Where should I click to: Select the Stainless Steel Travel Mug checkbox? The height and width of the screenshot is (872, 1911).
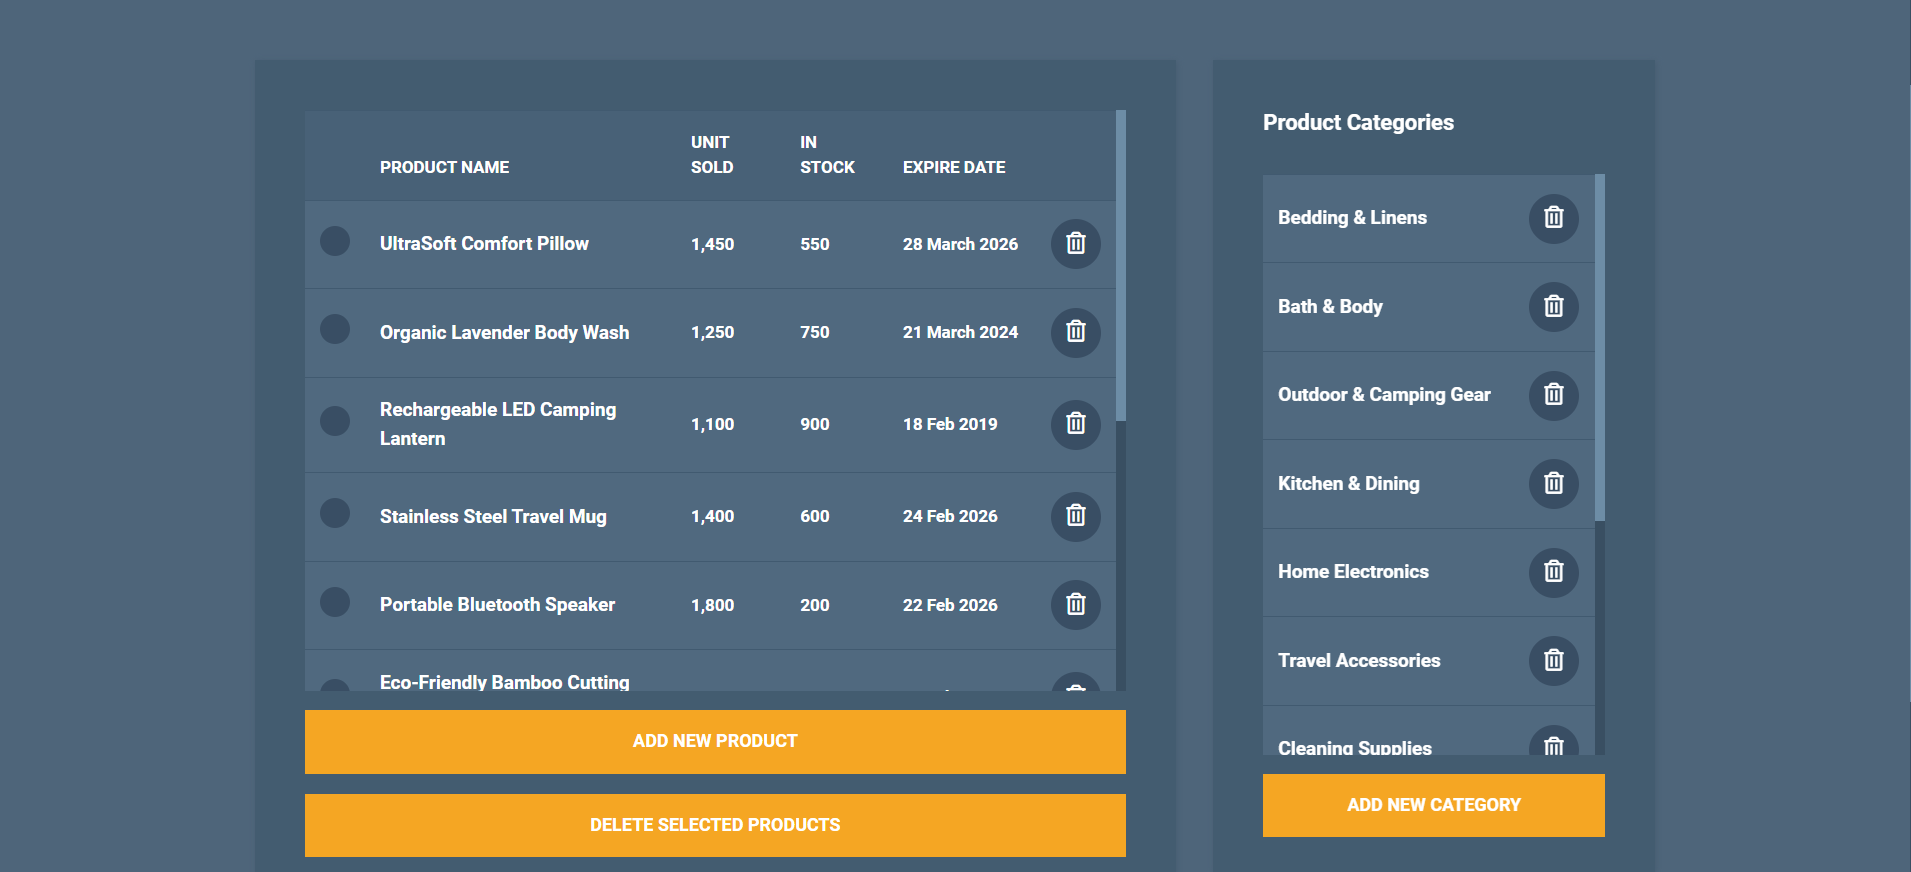point(335,513)
